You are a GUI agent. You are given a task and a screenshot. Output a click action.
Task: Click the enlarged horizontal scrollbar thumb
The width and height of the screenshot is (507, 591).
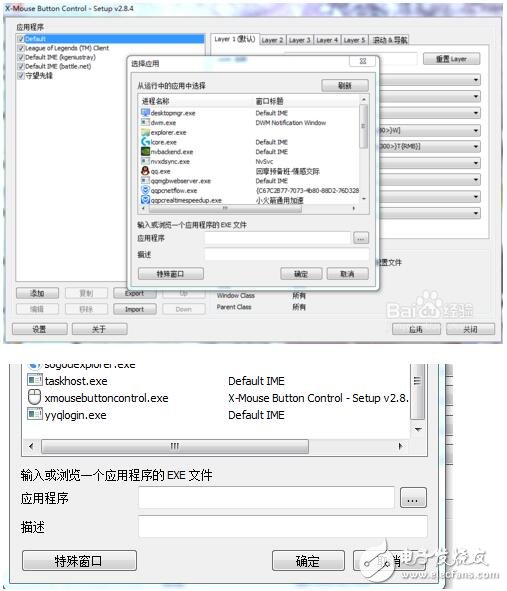click(x=175, y=446)
